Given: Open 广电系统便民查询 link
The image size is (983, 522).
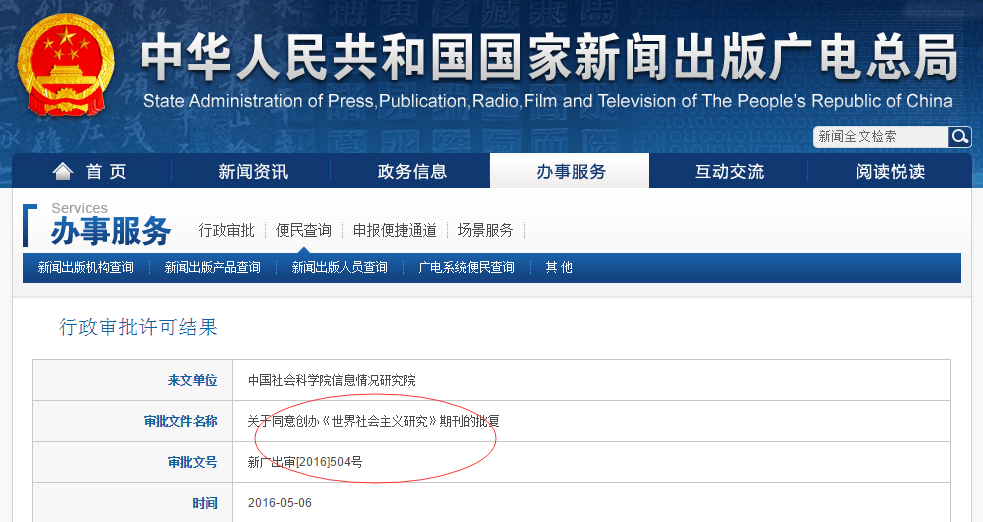Looking at the screenshot, I should point(466,268).
